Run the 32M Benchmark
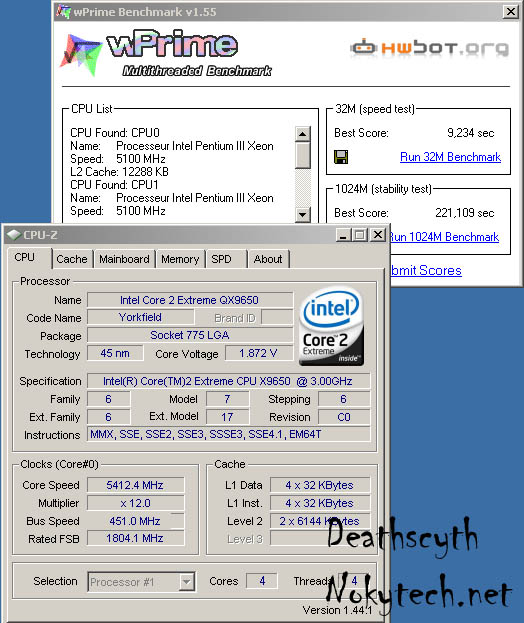The width and height of the screenshot is (524, 623). (450, 157)
